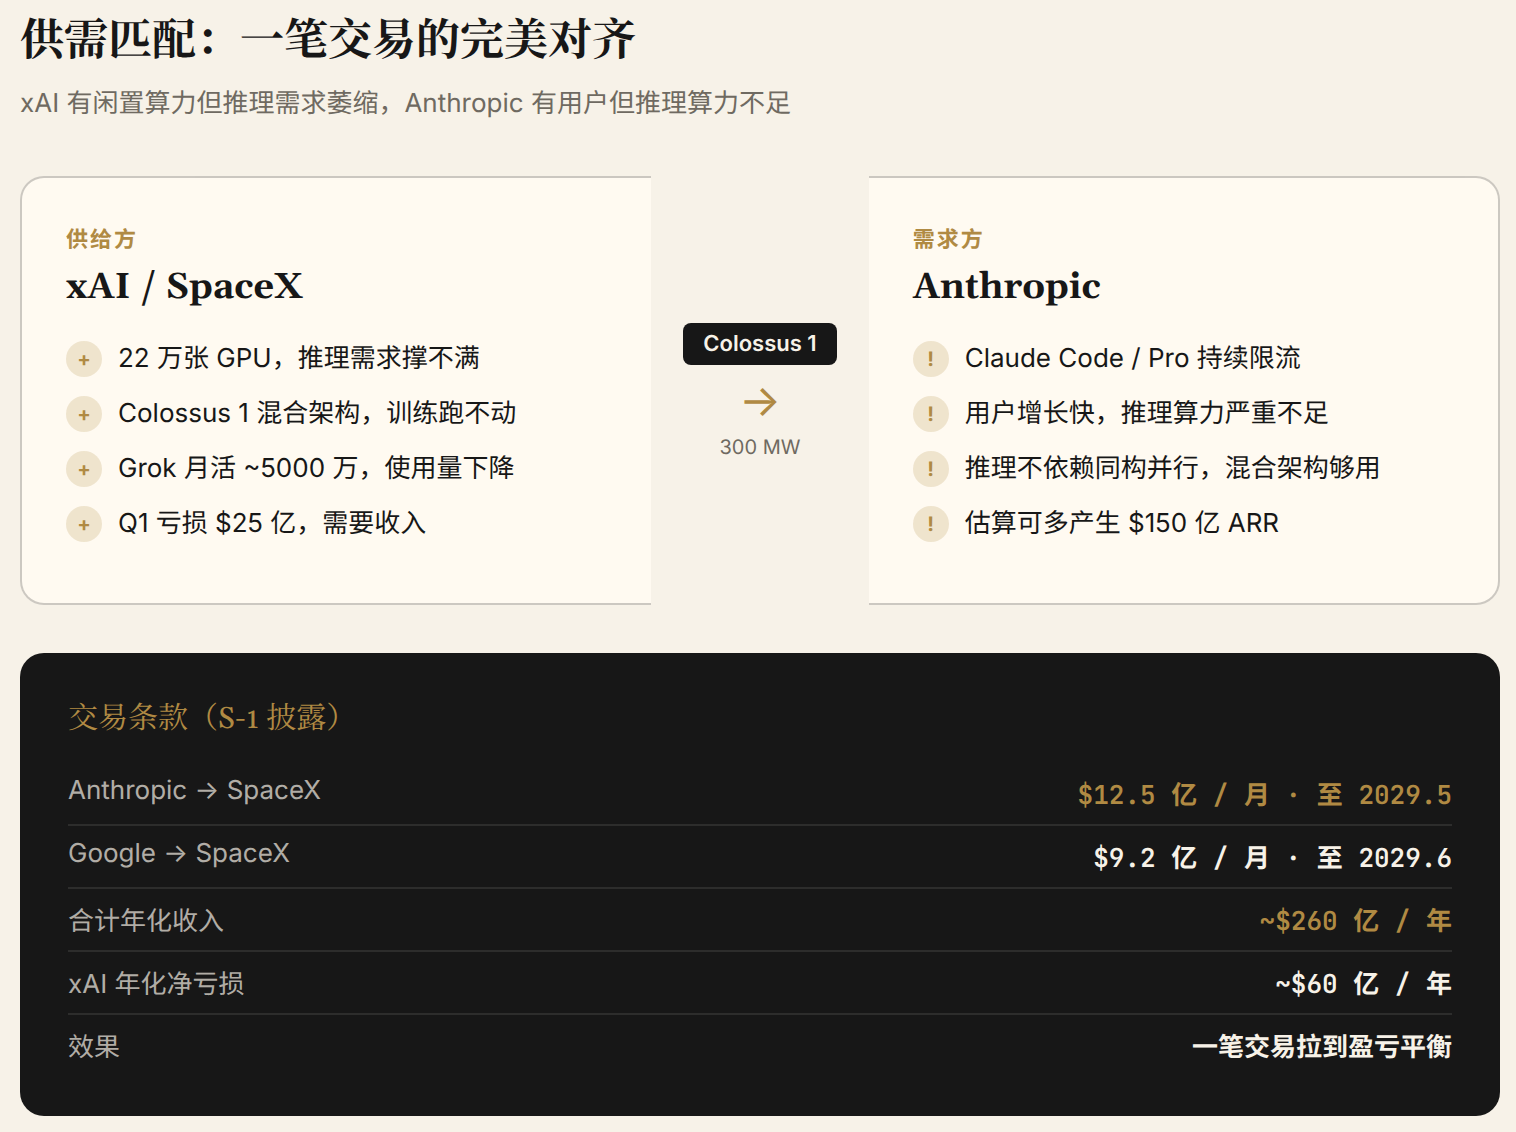Select the value "~$260 亿 / 年"
This screenshot has width=1516, height=1132.
pos(1355,921)
